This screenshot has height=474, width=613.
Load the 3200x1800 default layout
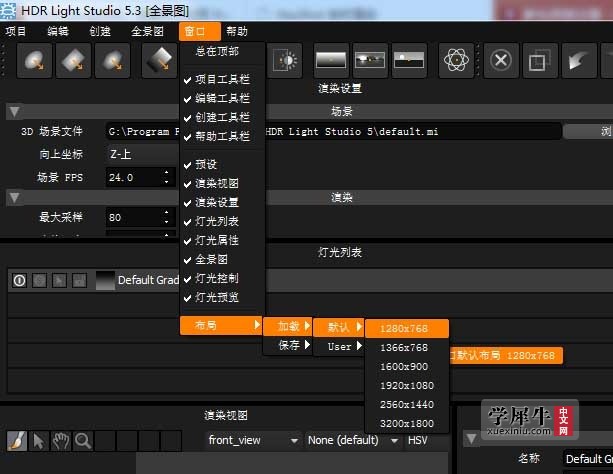407,424
